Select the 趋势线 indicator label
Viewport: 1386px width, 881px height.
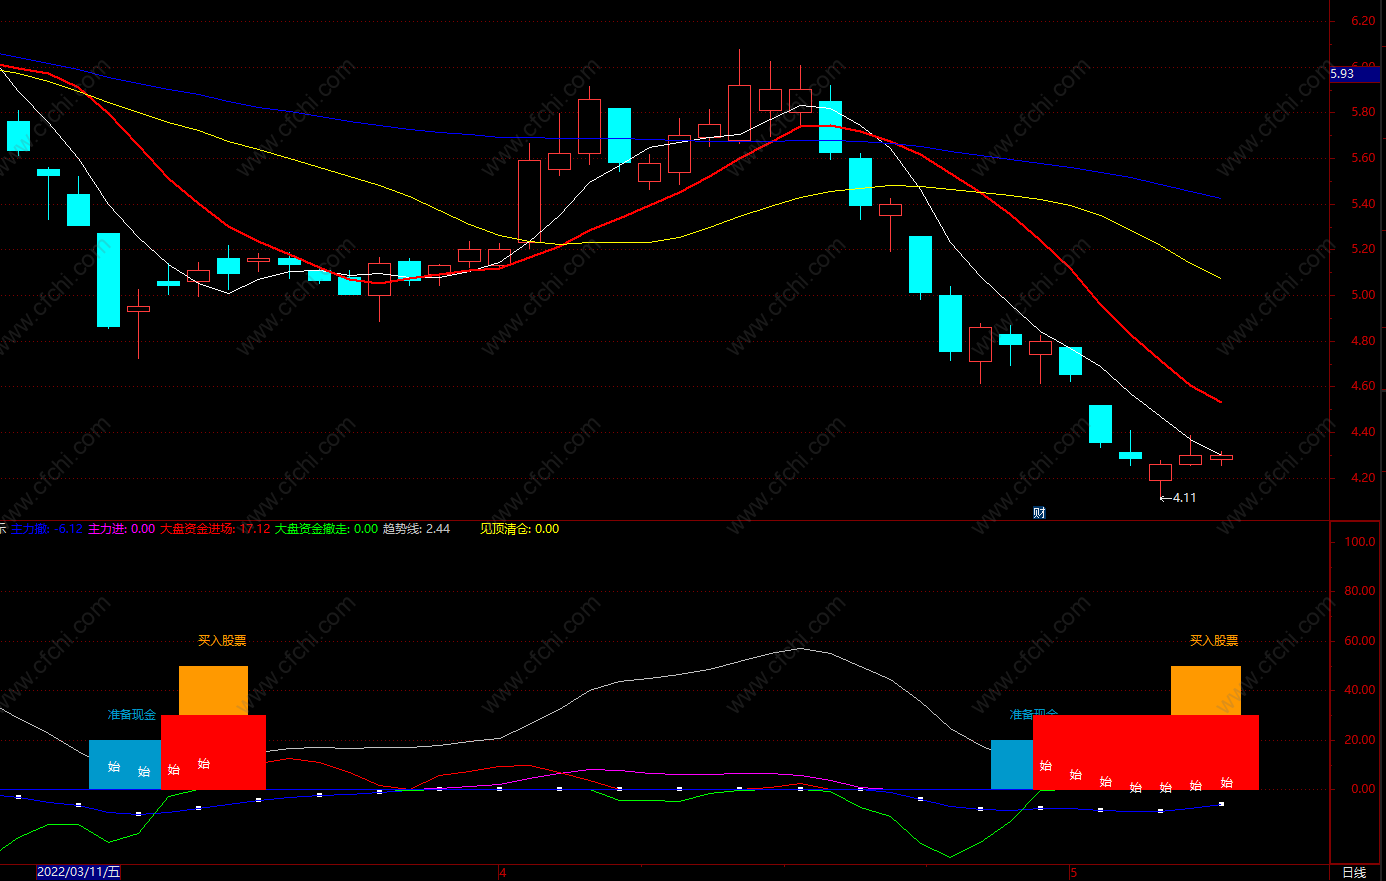pyautogui.click(x=416, y=529)
